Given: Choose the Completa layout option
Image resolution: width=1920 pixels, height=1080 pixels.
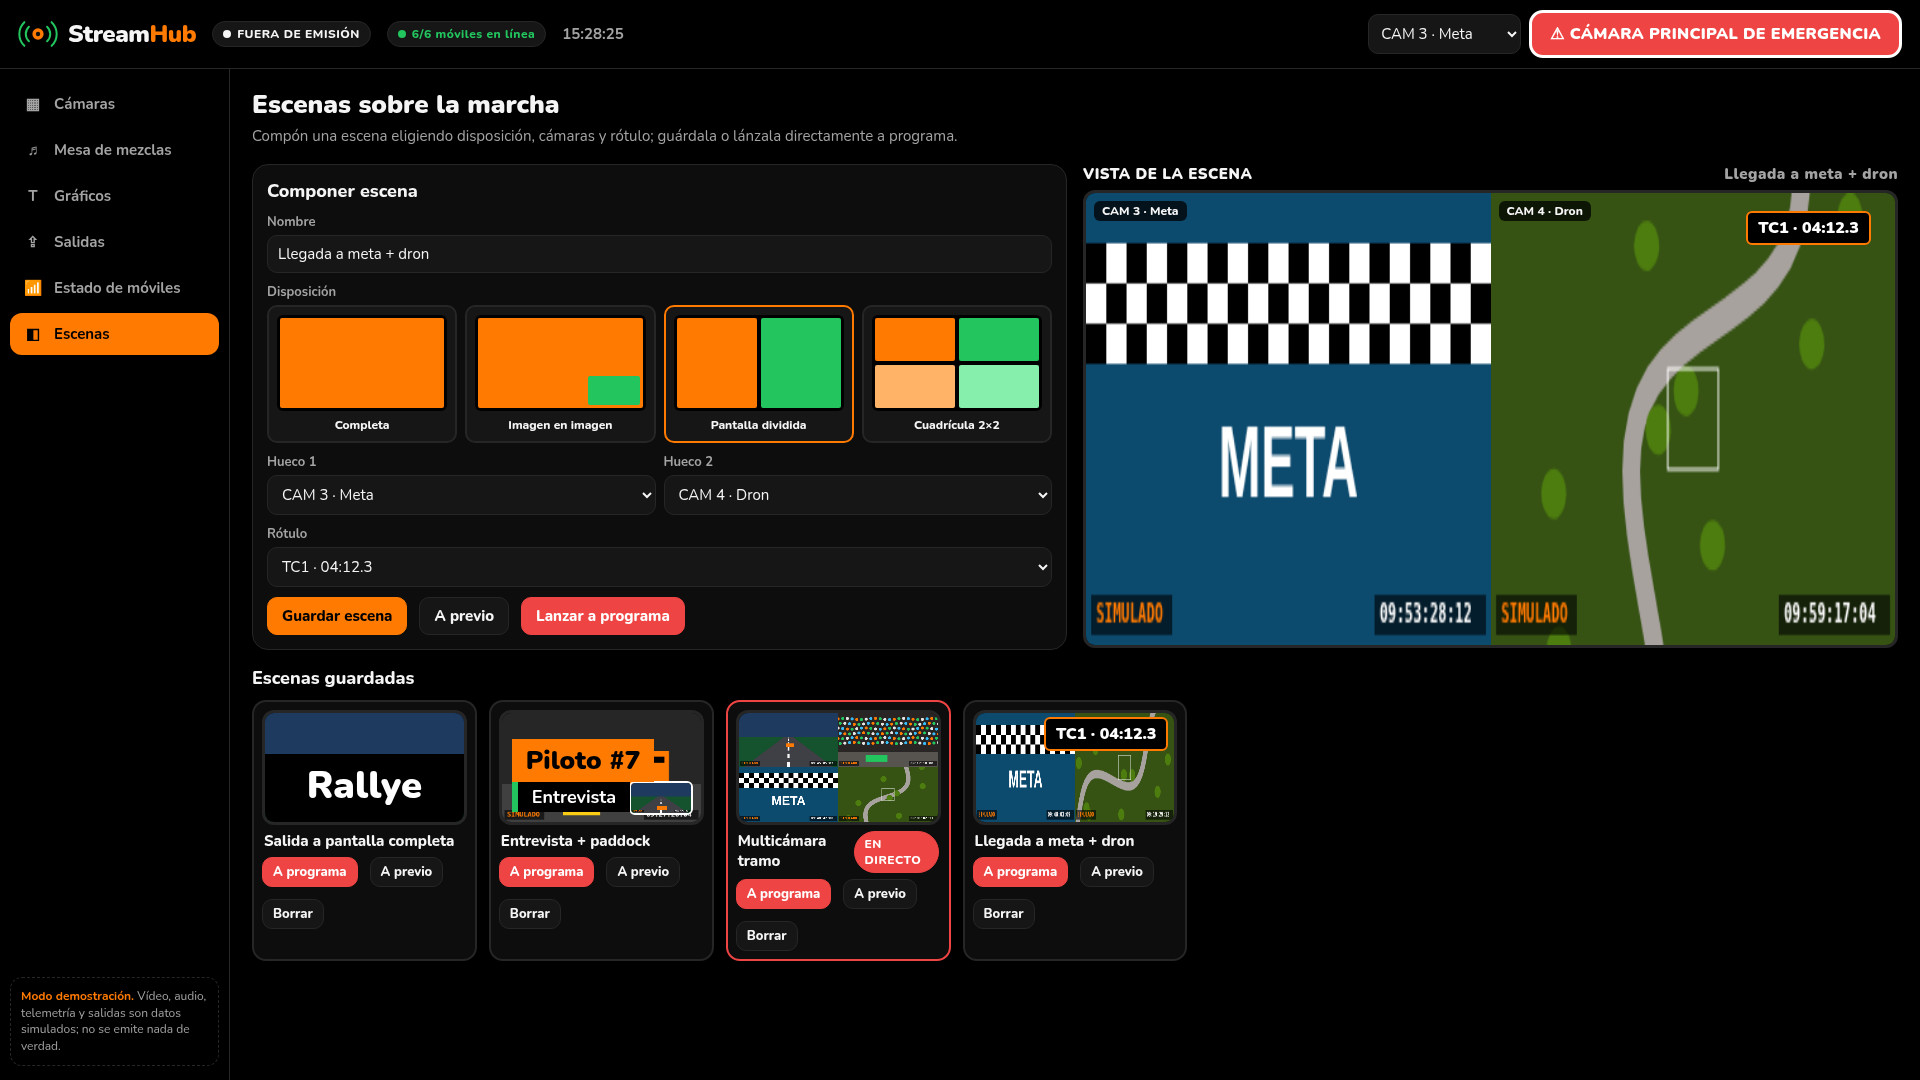Looking at the screenshot, I should [x=362, y=374].
